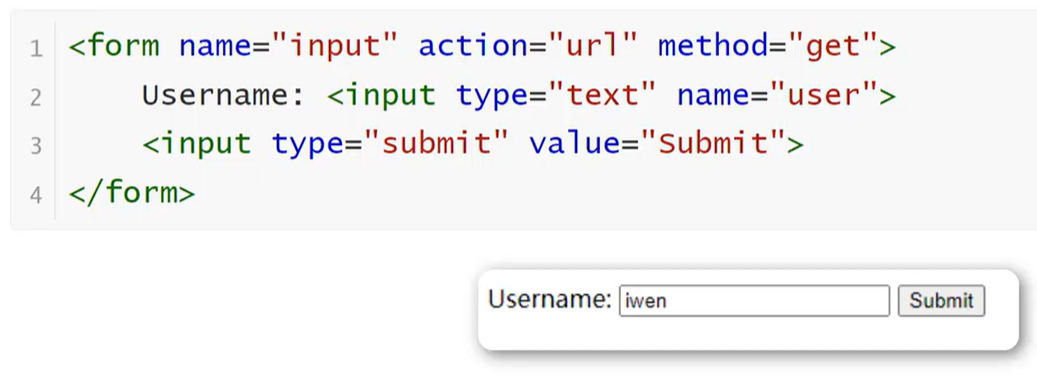Click line number 4 in the gutter
Screen dimensions: 1037x375
click(36, 195)
